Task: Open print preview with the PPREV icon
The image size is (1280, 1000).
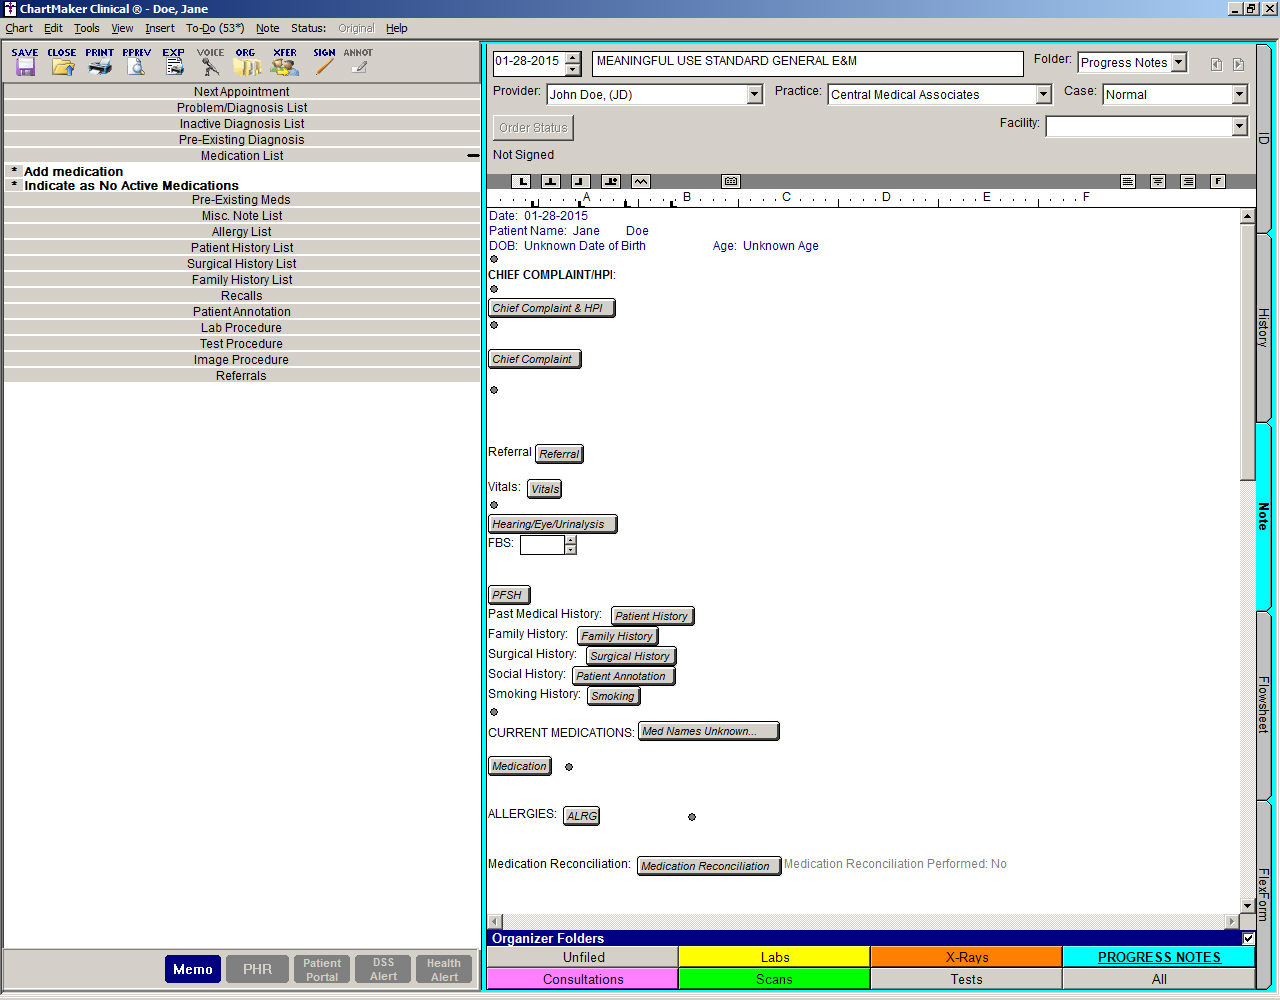Action: click(136, 62)
